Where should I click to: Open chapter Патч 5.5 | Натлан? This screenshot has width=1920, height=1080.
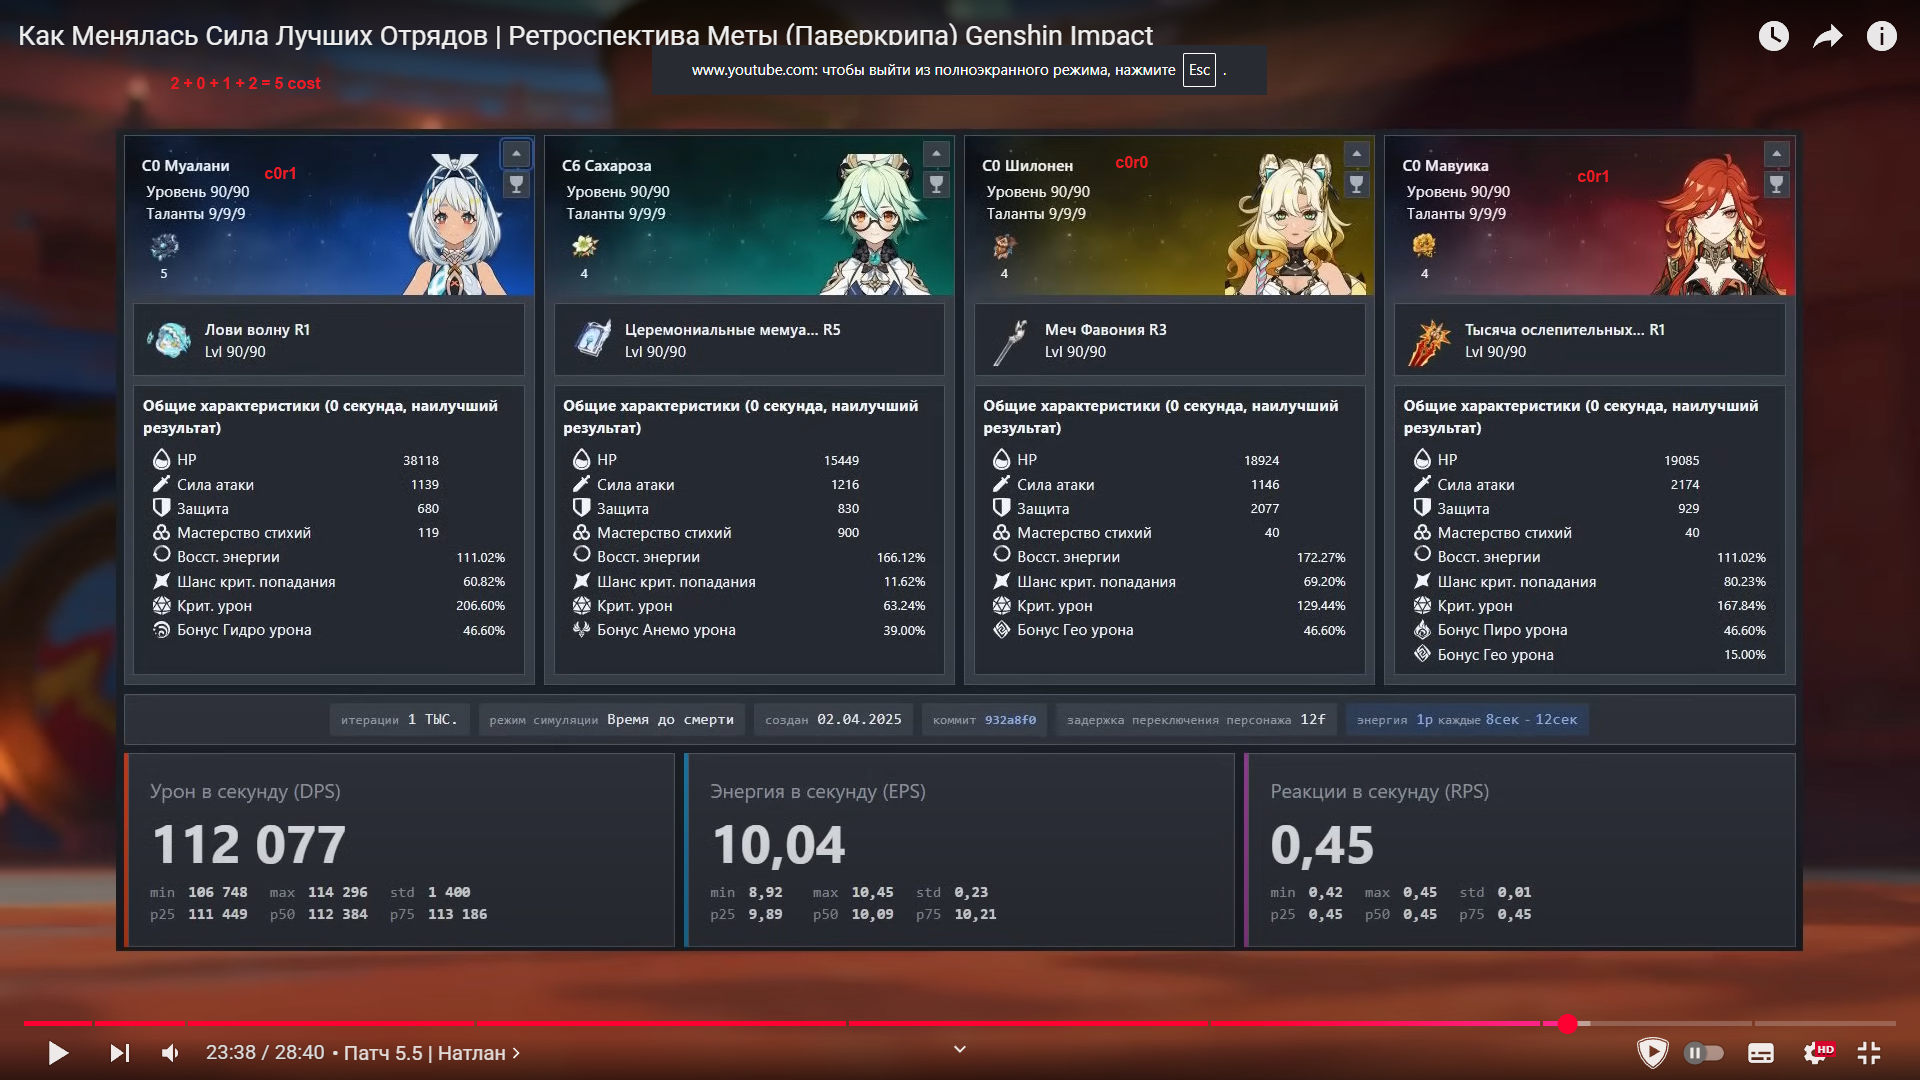point(432,1053)
